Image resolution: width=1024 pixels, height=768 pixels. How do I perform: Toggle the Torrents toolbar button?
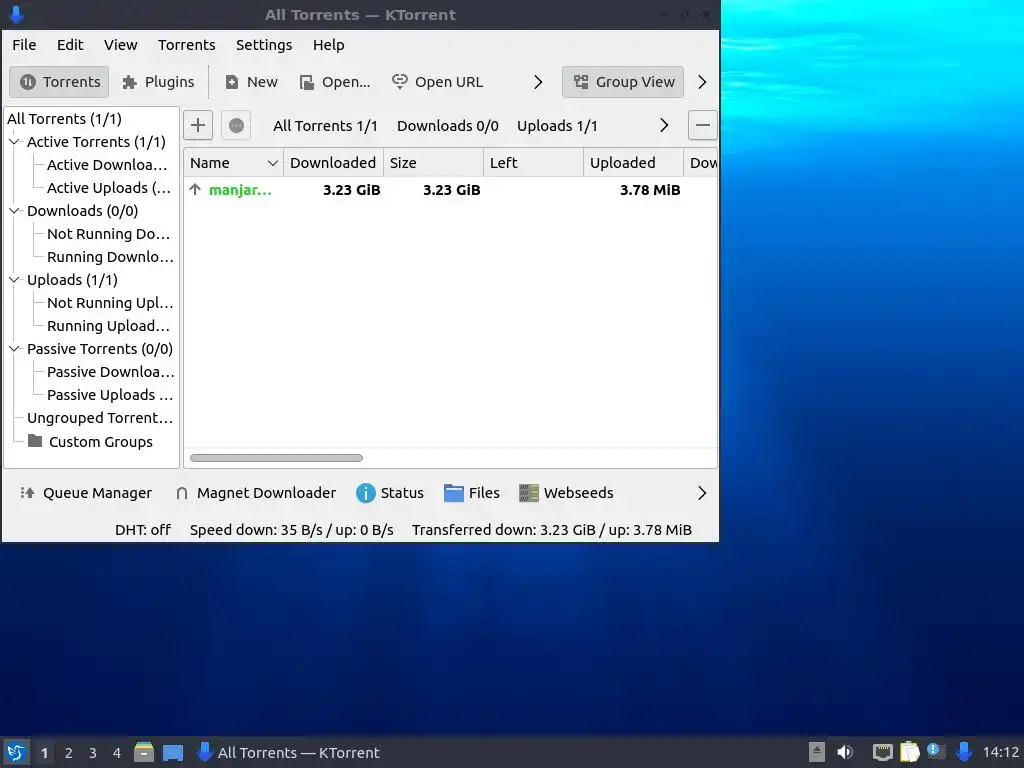(x=59, y=82)
